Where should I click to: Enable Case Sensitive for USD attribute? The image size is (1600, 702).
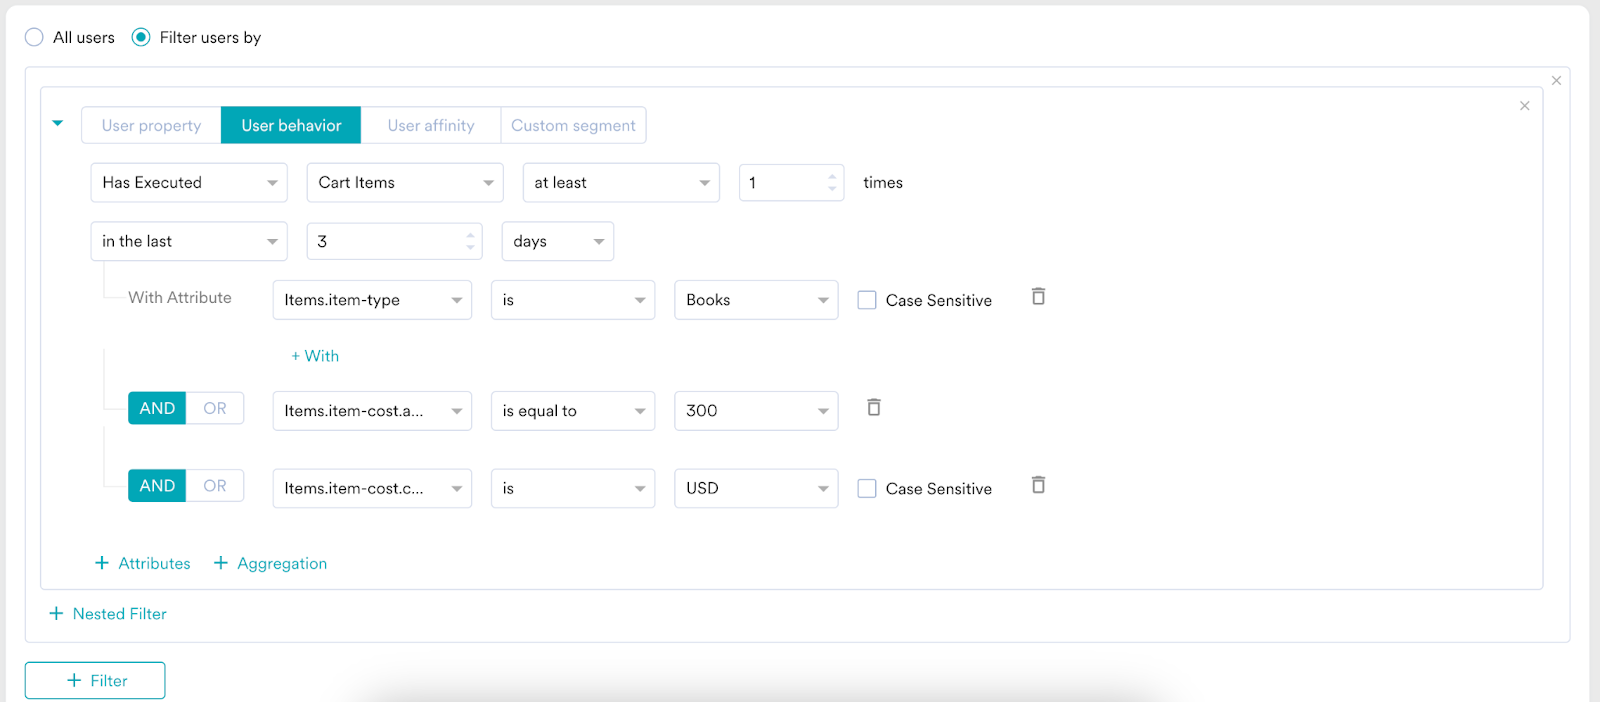click(x=867, y=488)
